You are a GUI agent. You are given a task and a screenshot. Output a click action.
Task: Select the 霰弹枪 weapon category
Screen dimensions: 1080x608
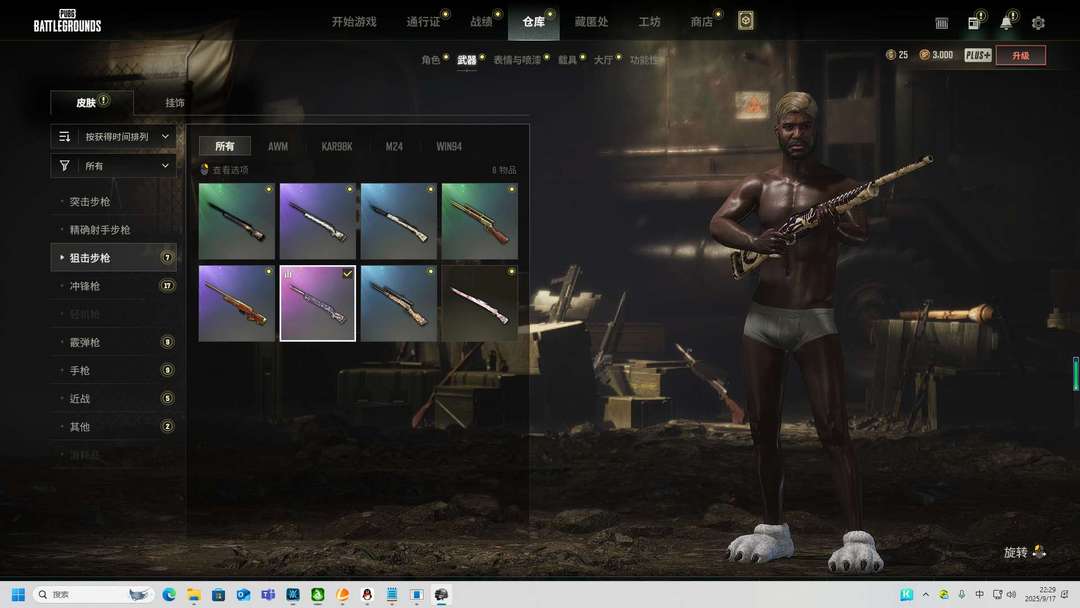tap(114, 342)
